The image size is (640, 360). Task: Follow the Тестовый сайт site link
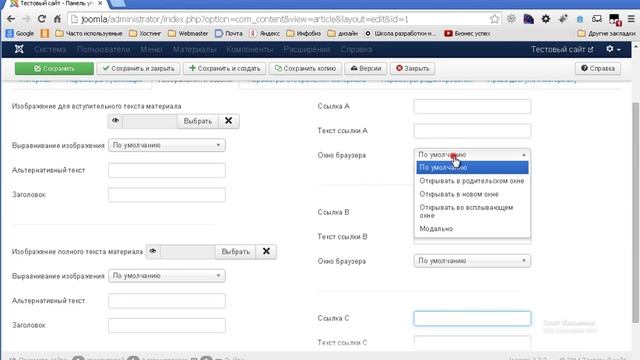point(562,49)
